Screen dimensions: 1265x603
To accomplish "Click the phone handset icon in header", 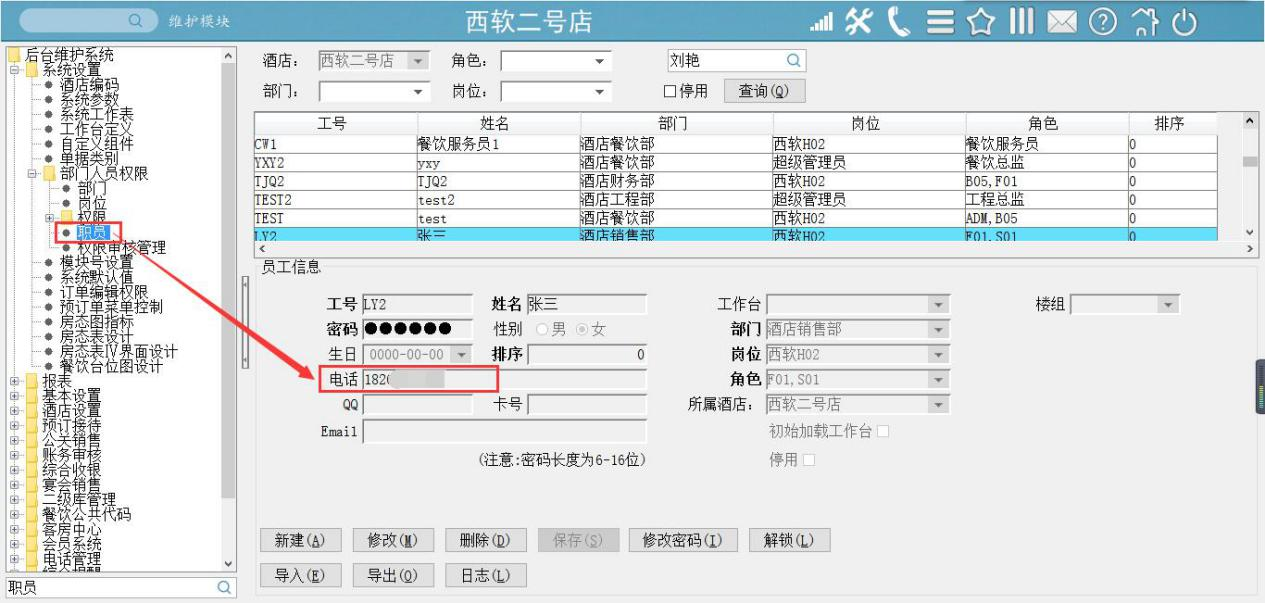I will click(898, 22).
